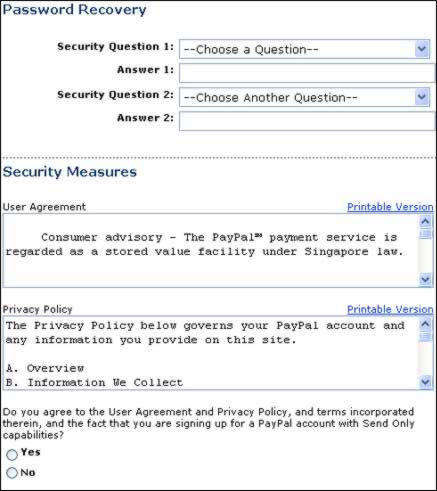Click the arrow on Choose Another Question combo
Viewport: 437px width, 491px height.
(x=422, y=97)
